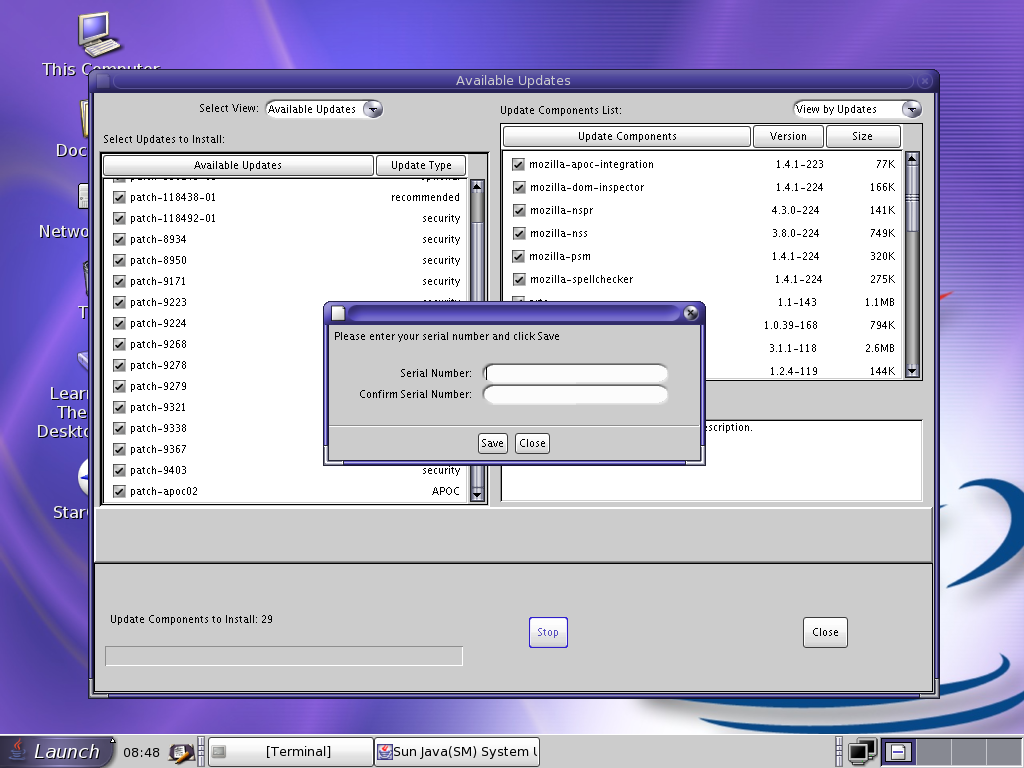Image resolution: width=1024 pixels, height=768 pixels.
Task: Click the components list scrollbar thumb
Action: coord(912,198)
